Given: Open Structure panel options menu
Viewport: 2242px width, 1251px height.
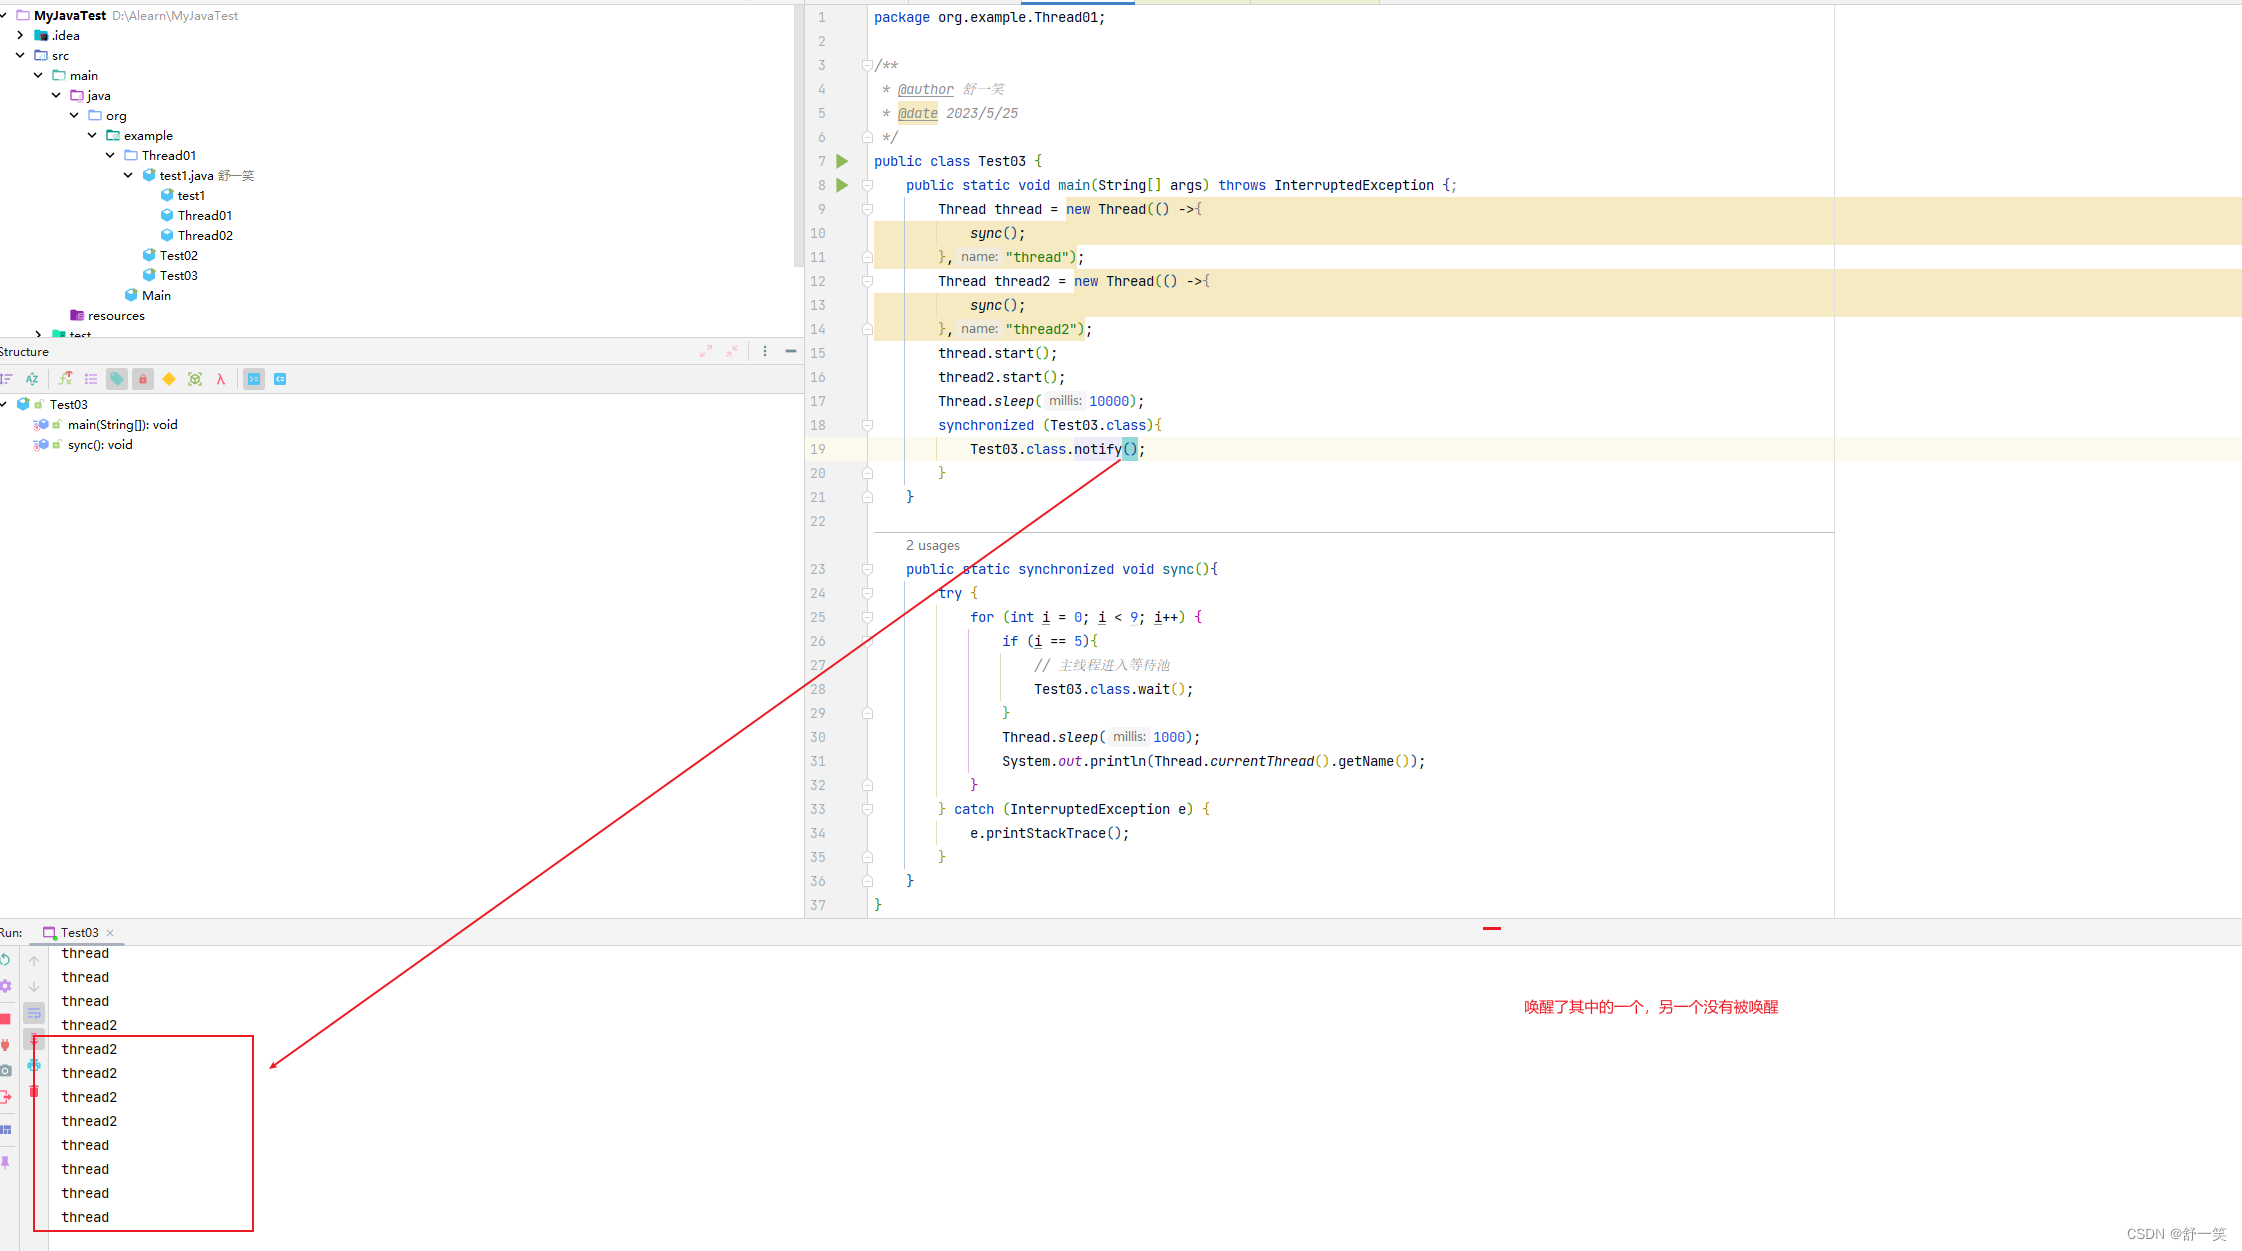Looking at the screenshot, I should [x=765, y=351].
